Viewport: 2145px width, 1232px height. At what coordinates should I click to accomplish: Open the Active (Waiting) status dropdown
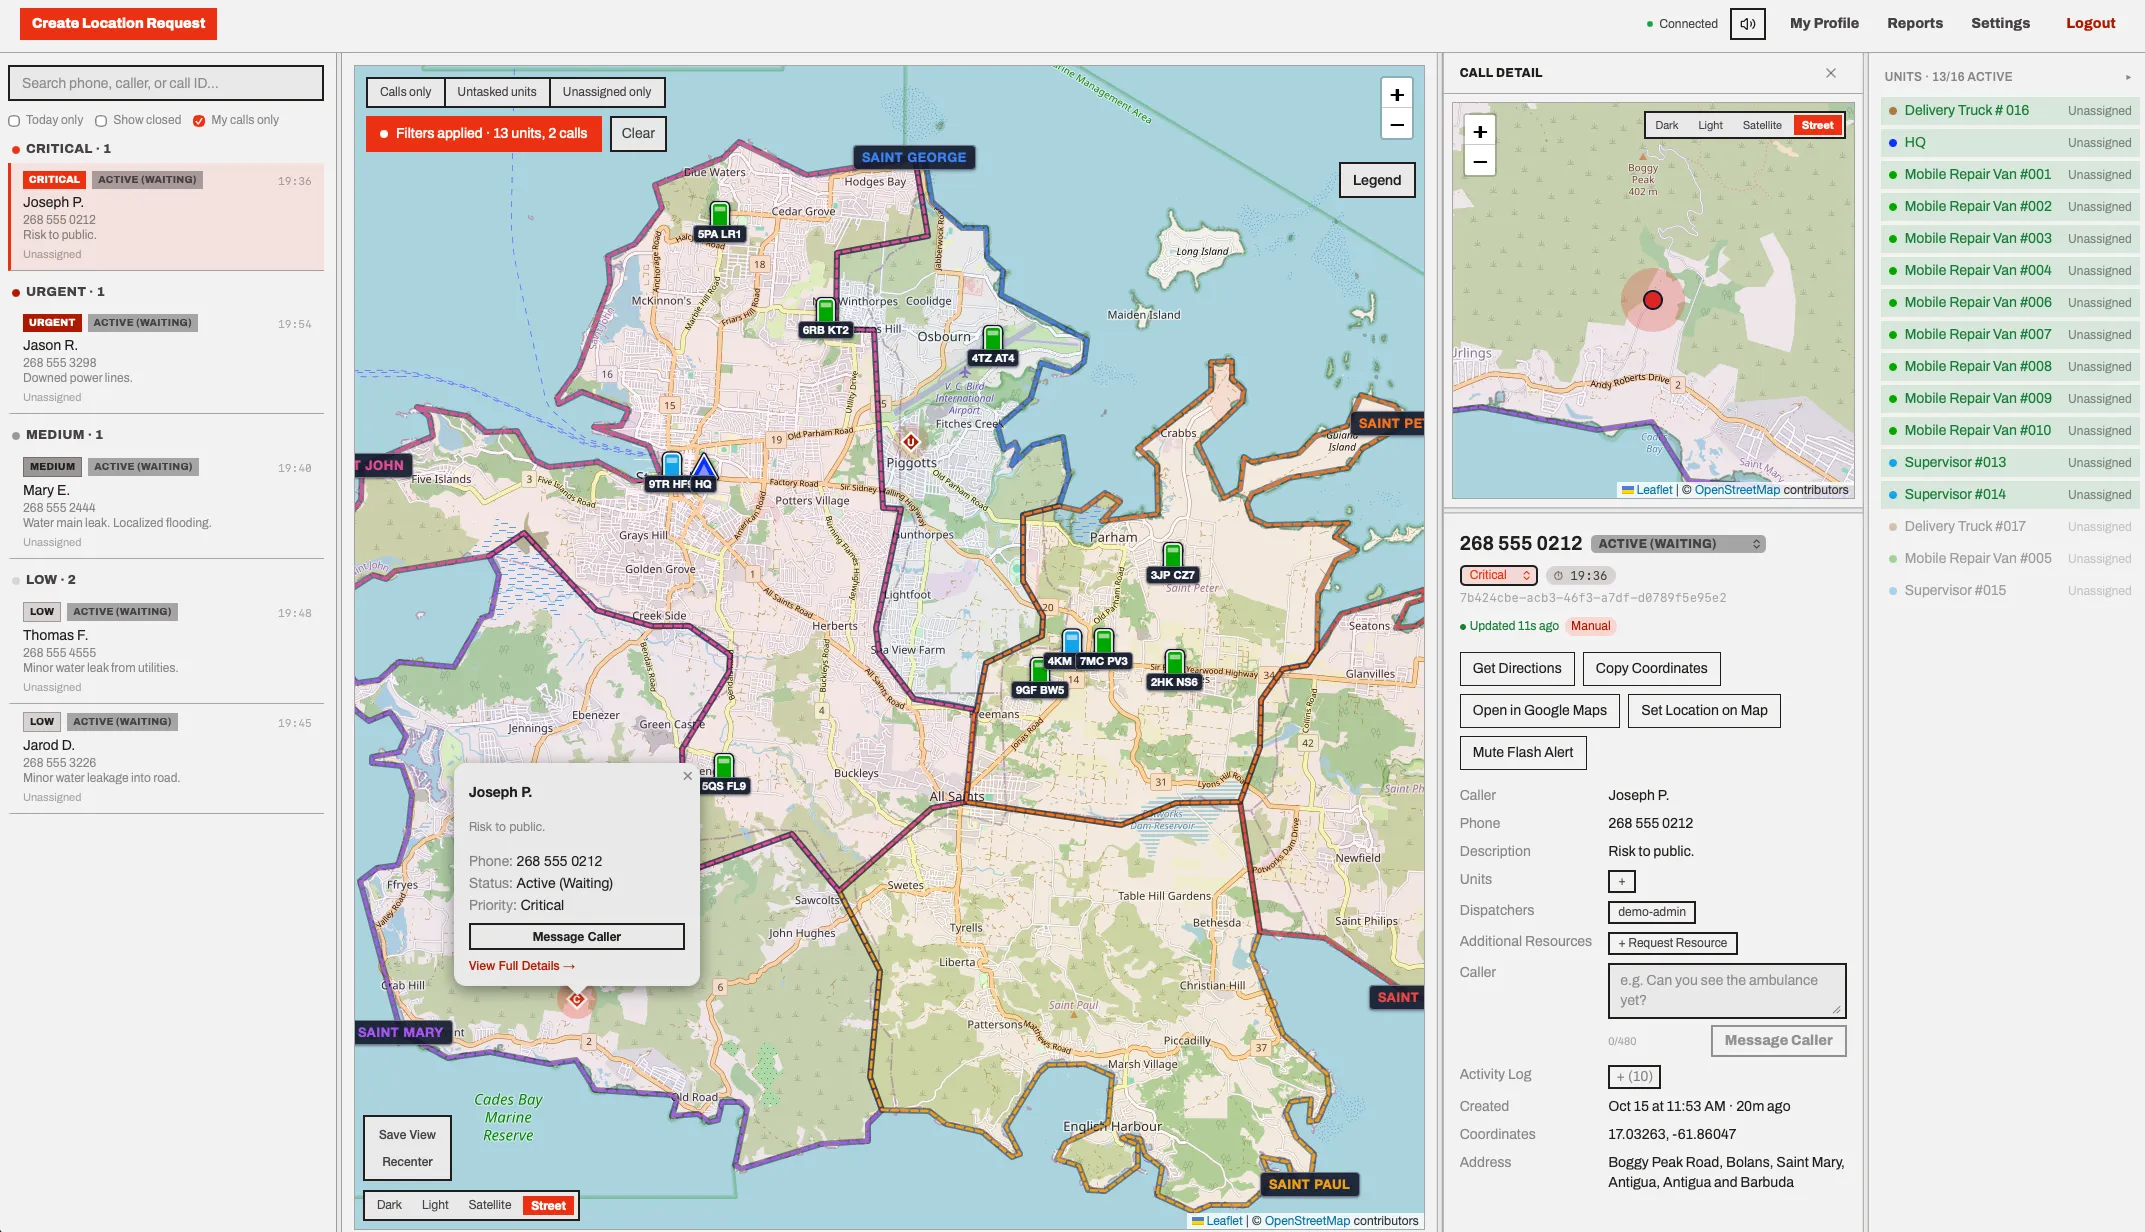1678,544
